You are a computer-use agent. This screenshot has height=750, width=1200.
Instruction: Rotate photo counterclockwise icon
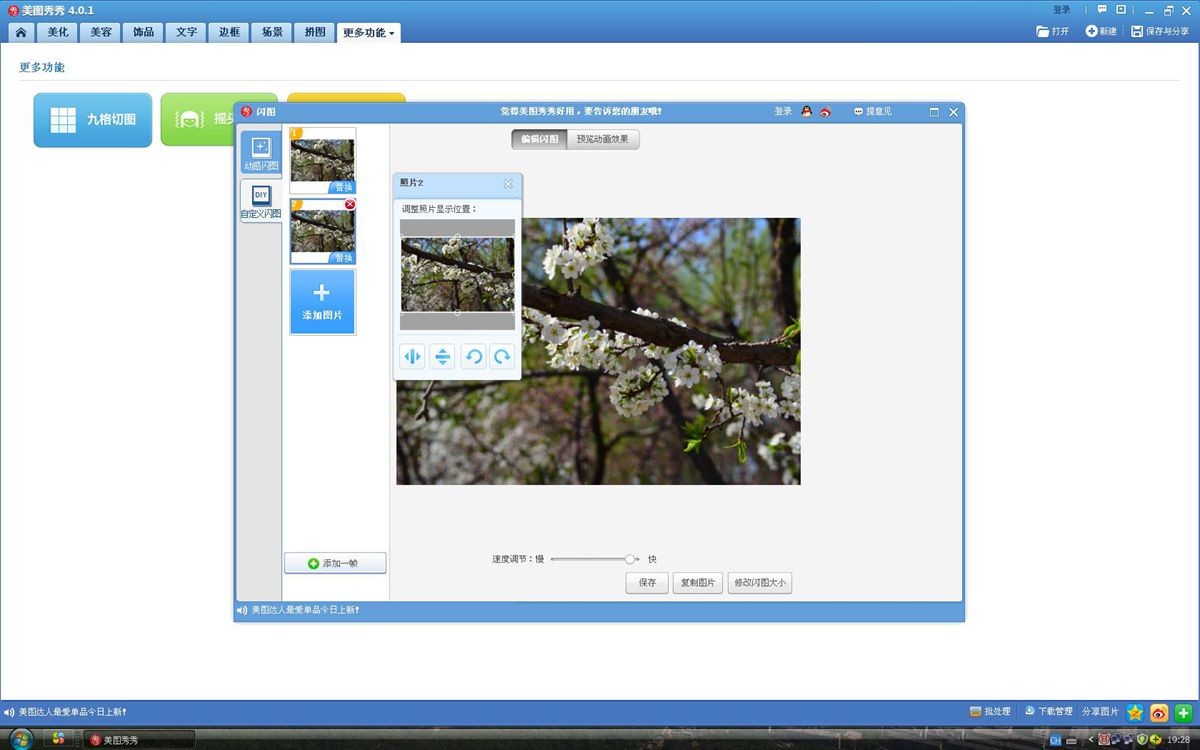473,356
